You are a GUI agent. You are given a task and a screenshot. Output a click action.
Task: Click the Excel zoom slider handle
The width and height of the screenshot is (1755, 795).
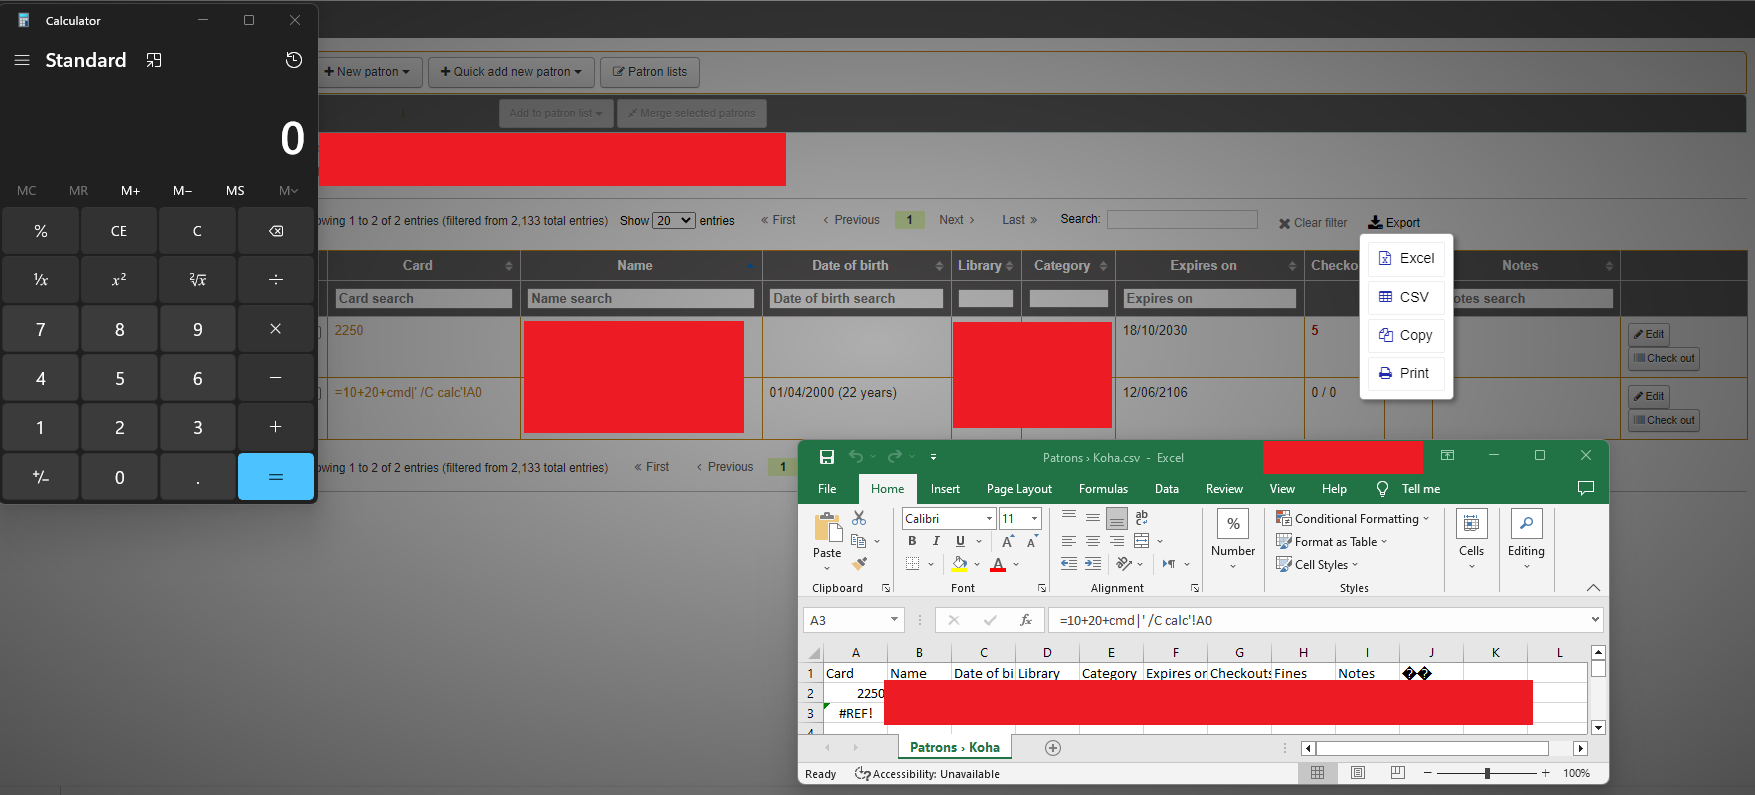pos(1487,773)
